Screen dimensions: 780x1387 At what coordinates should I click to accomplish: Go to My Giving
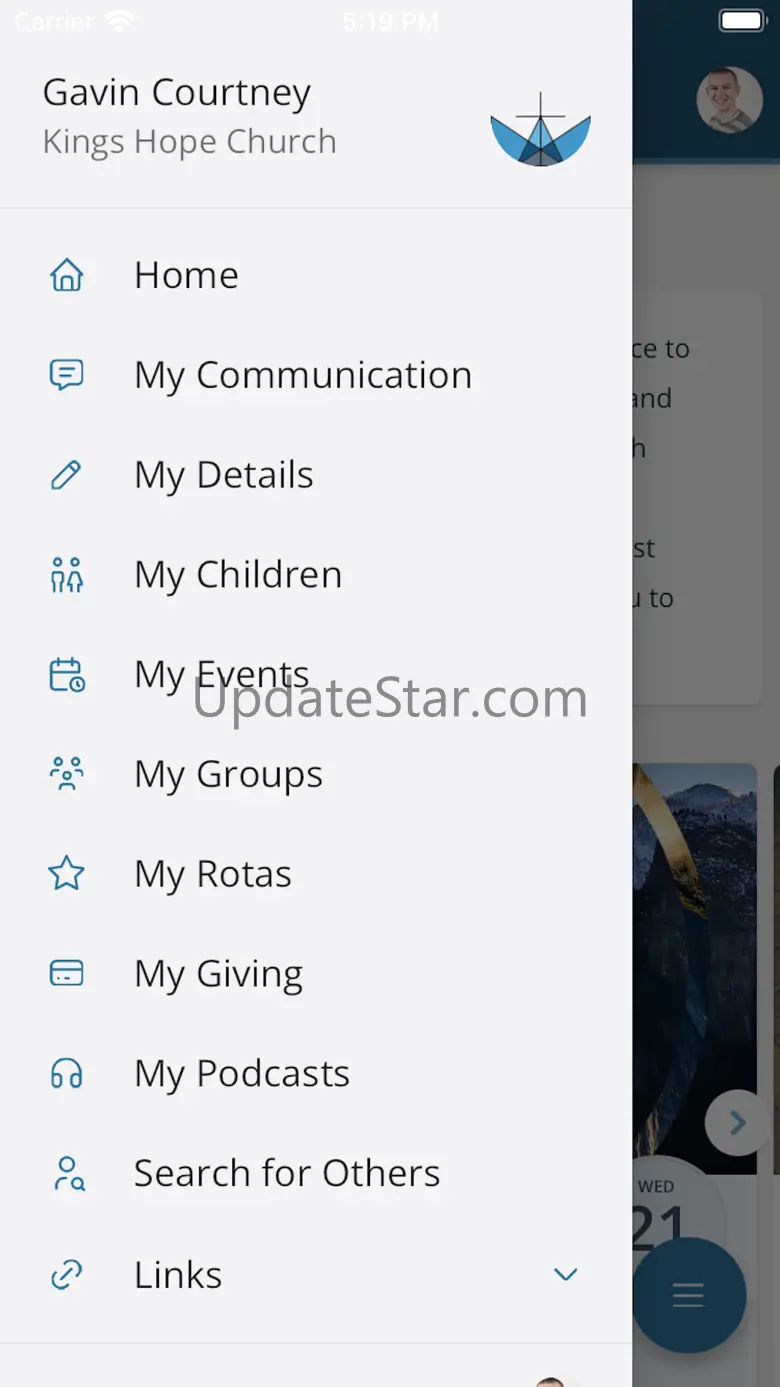click(x=316, y=973)
